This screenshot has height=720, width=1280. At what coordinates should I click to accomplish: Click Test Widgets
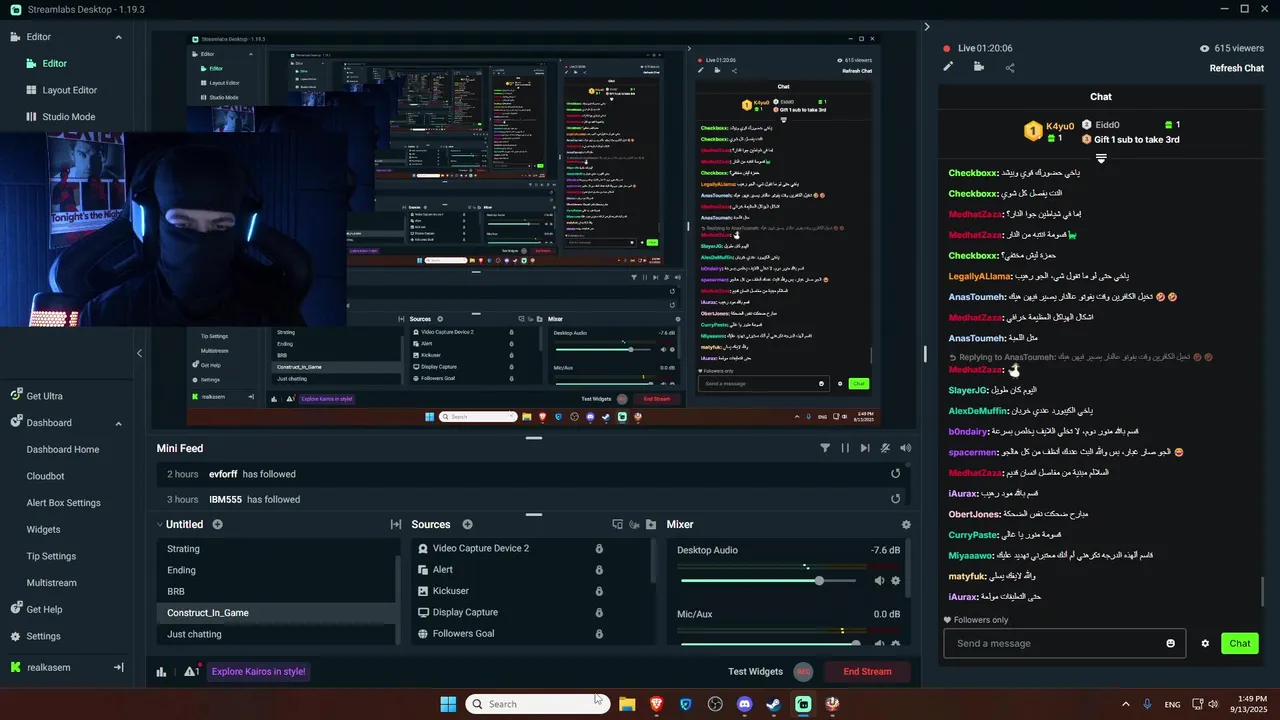coord(755,672)
